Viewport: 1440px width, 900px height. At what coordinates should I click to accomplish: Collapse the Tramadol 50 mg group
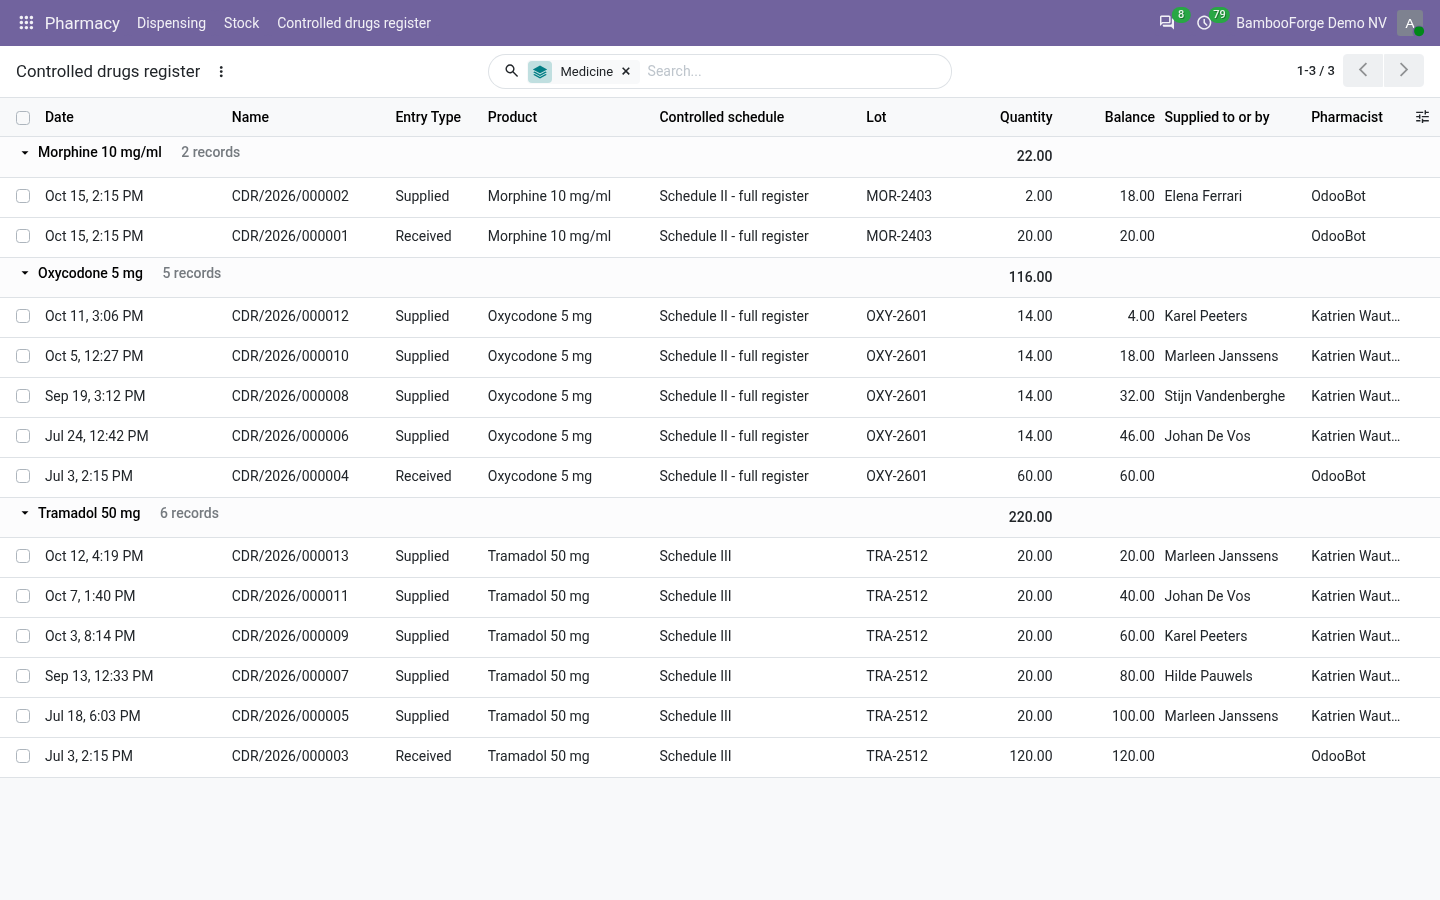(x=25, y=513)
